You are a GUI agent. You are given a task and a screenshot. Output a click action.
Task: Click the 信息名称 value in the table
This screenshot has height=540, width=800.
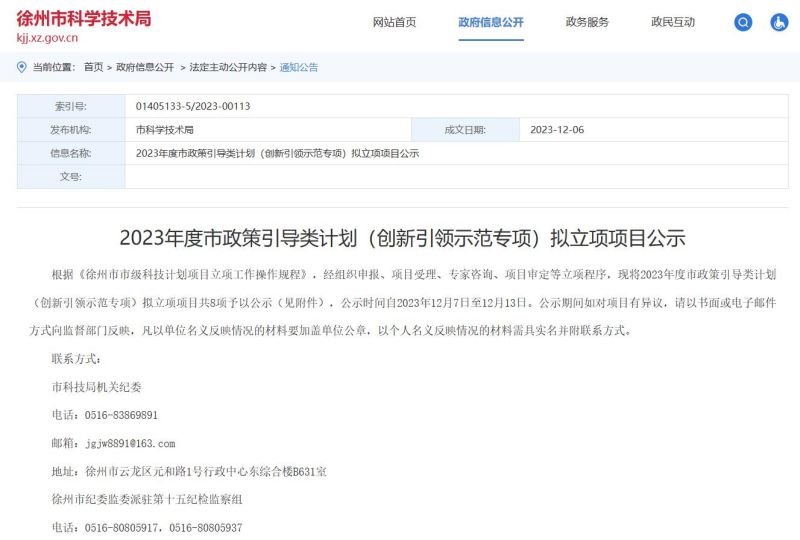(277, 153)
